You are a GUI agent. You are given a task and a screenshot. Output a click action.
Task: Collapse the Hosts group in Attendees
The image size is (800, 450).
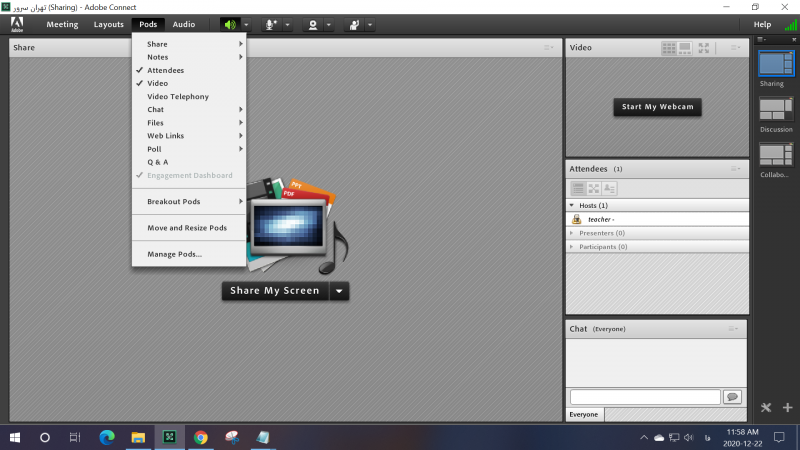pyautogui.click(x=572, y=205)
